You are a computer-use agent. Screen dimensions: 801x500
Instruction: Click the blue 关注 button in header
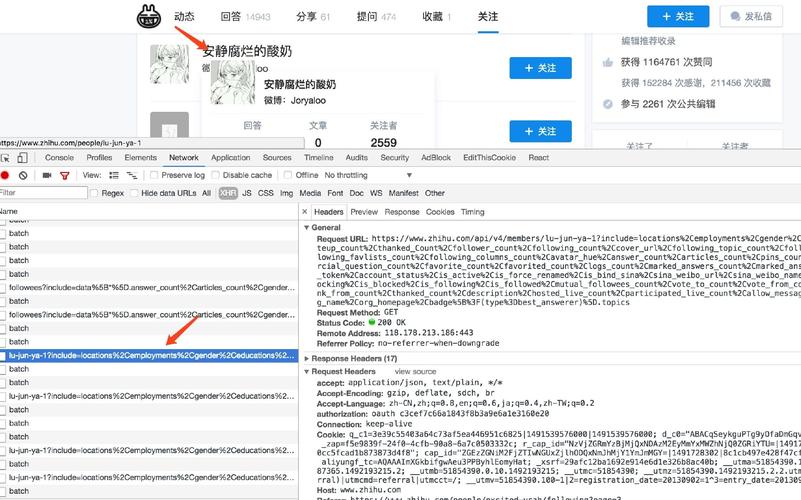(678, 16)
